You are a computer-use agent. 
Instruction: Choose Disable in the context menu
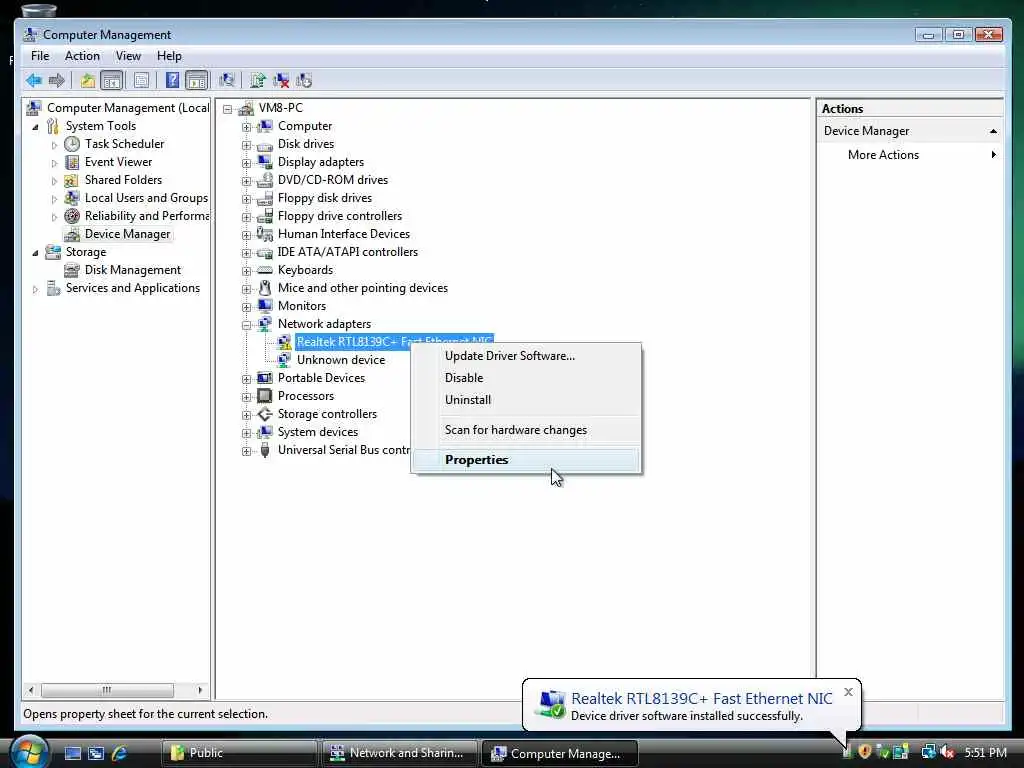(x=526, y=378)
